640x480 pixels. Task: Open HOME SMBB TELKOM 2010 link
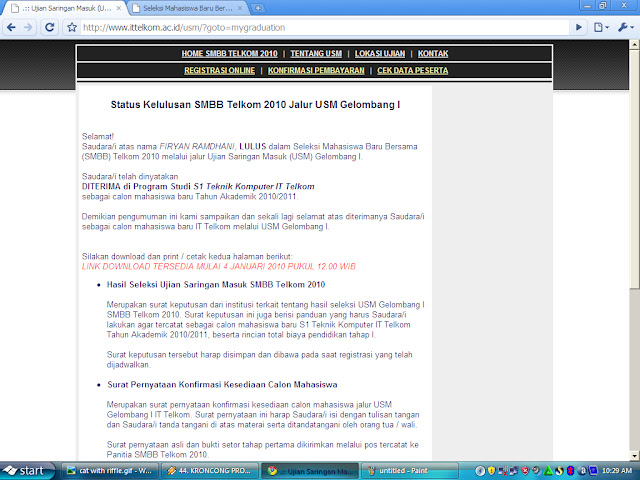pos(229,53)
